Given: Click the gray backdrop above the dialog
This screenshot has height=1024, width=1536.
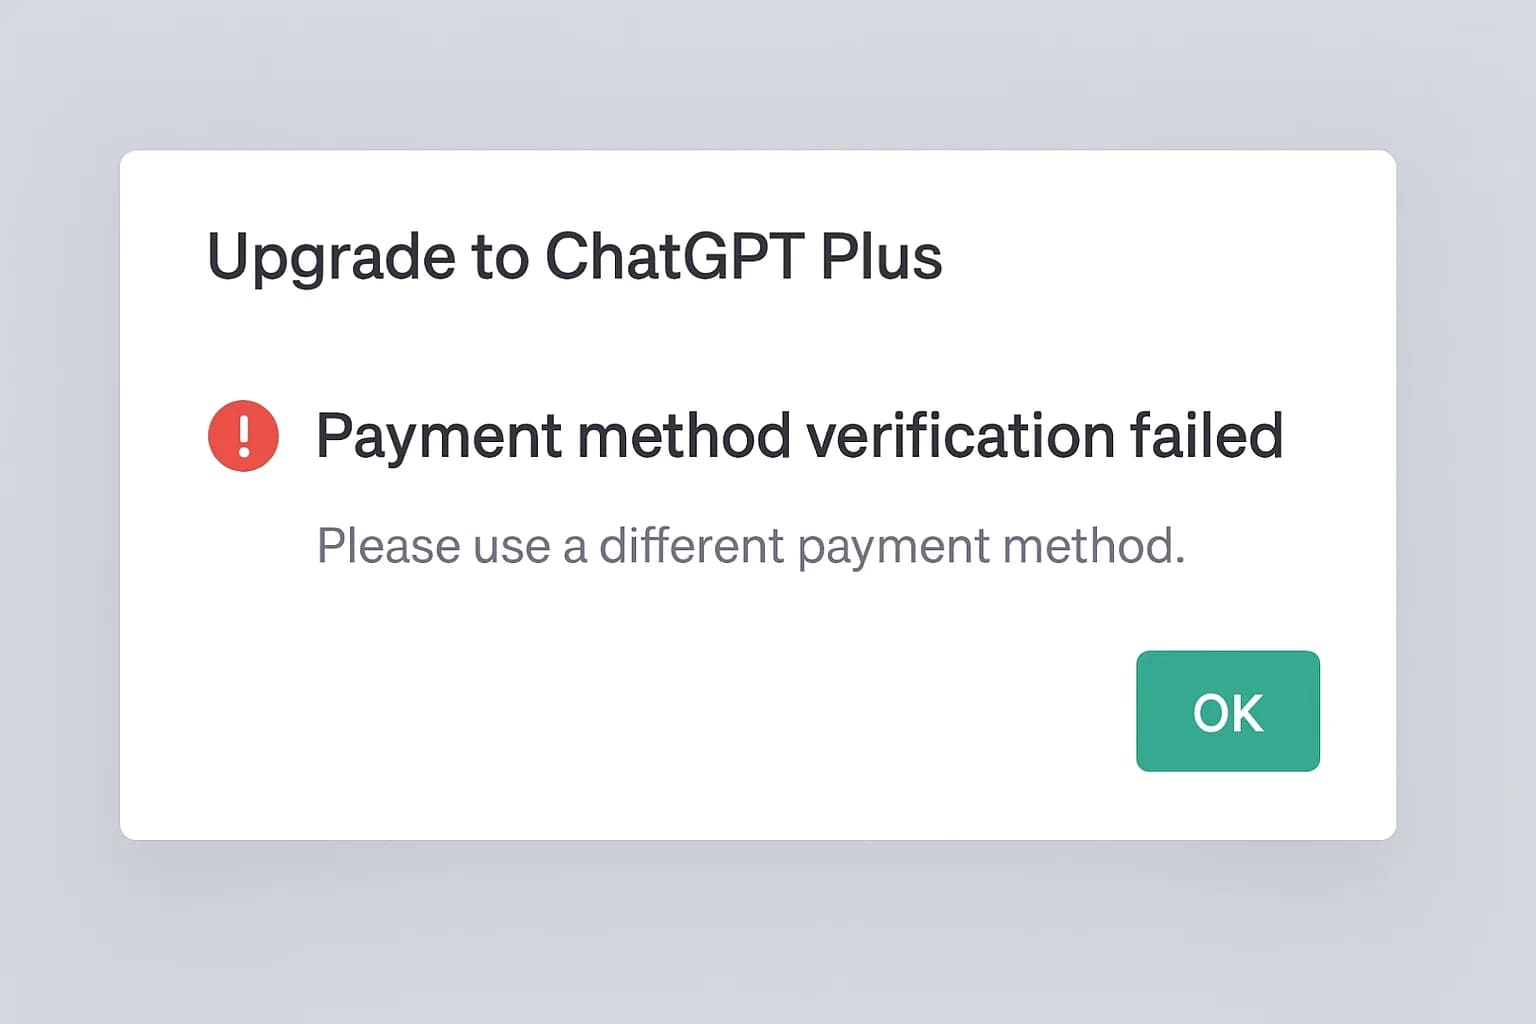Looking at the screenshot, I should [768, 75].
